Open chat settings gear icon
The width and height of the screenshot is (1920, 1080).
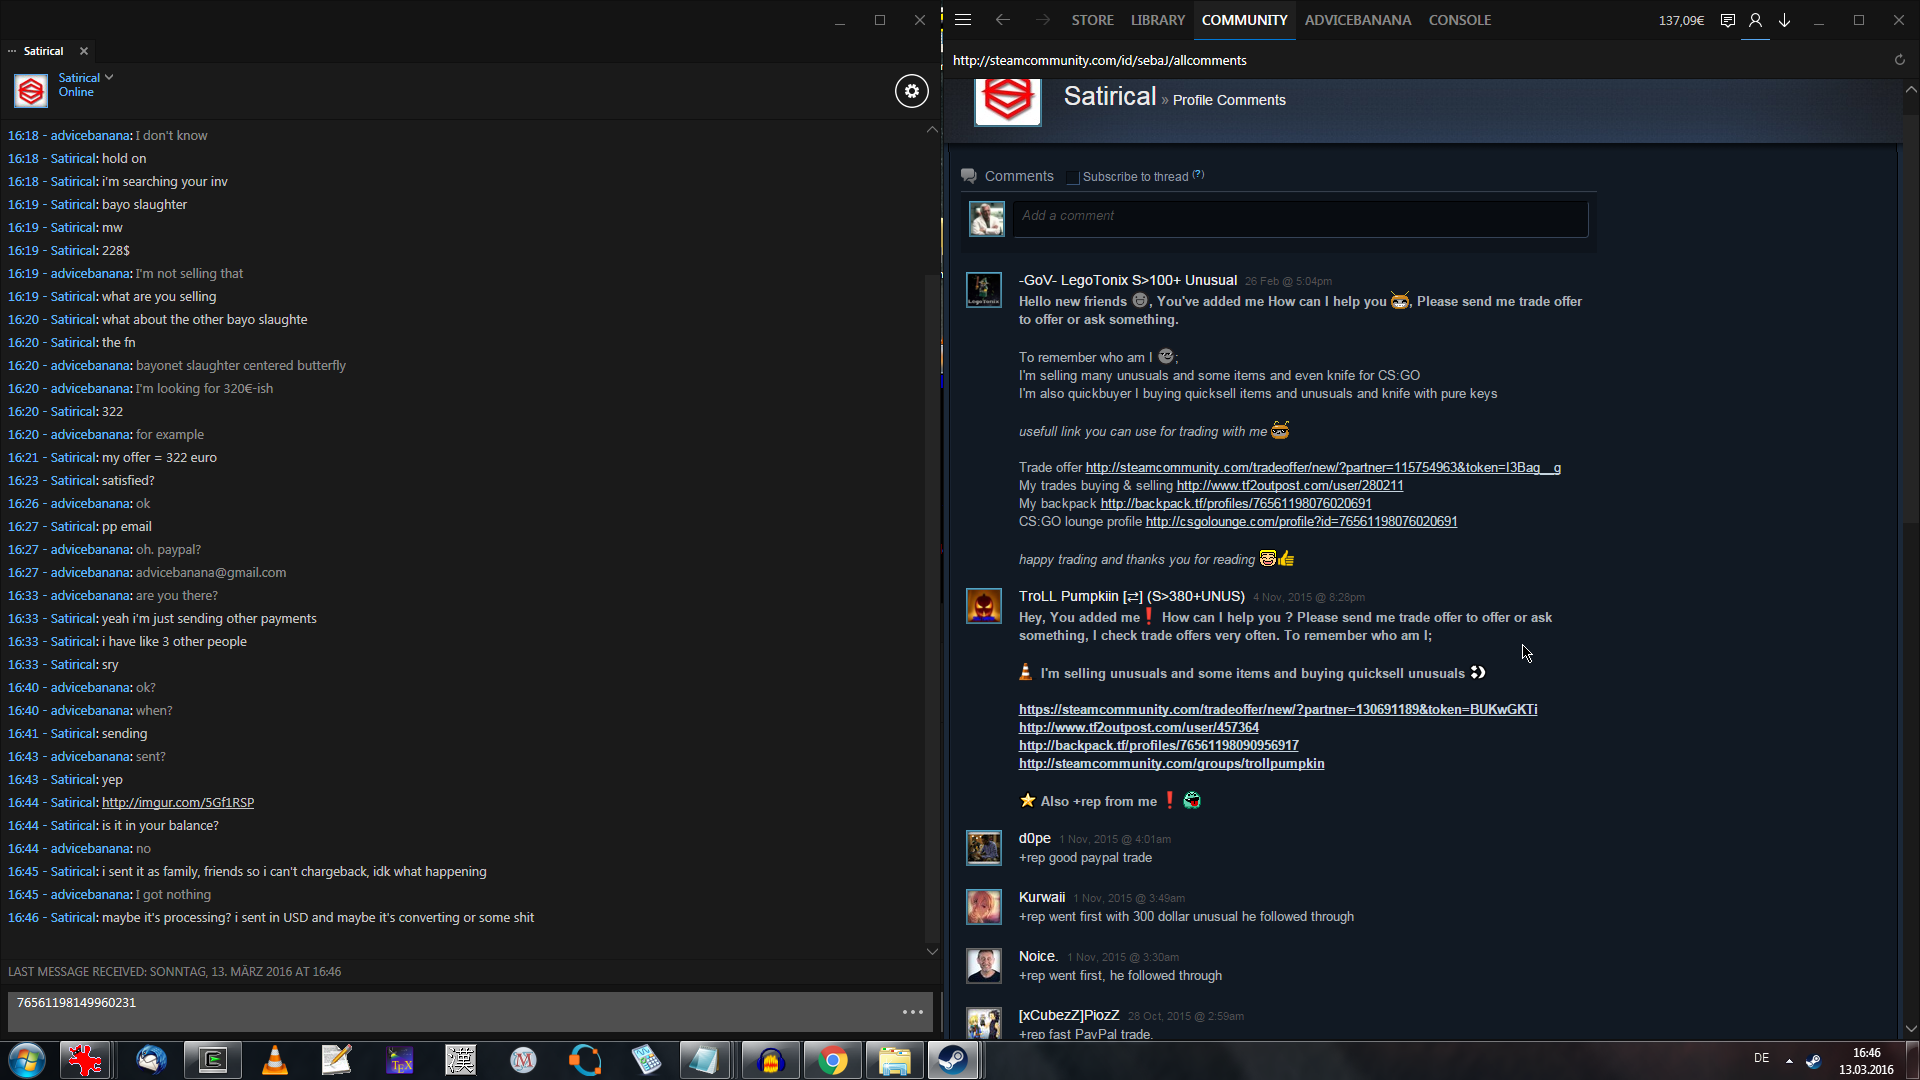(911, 92)
